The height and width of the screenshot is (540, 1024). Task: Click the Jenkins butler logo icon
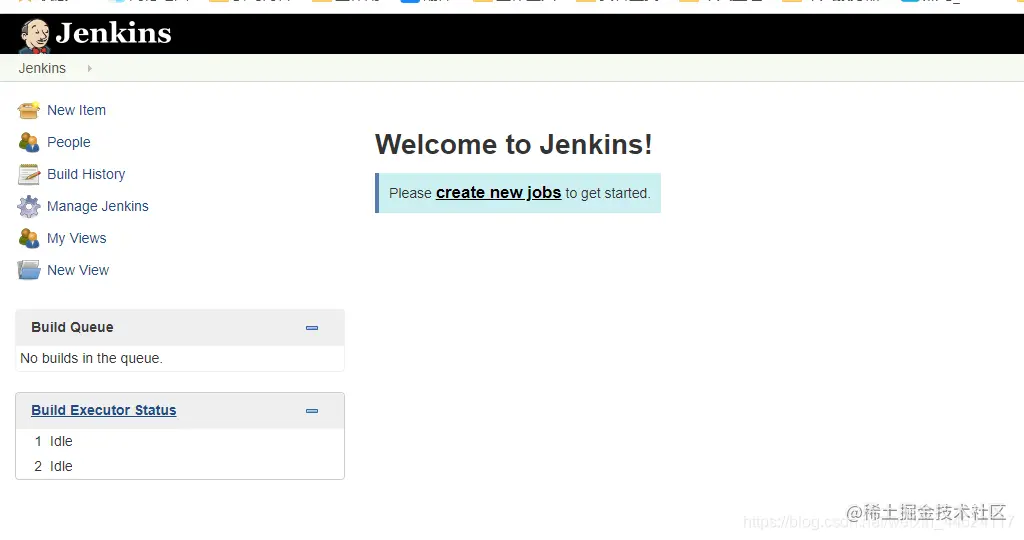[35, 35]
